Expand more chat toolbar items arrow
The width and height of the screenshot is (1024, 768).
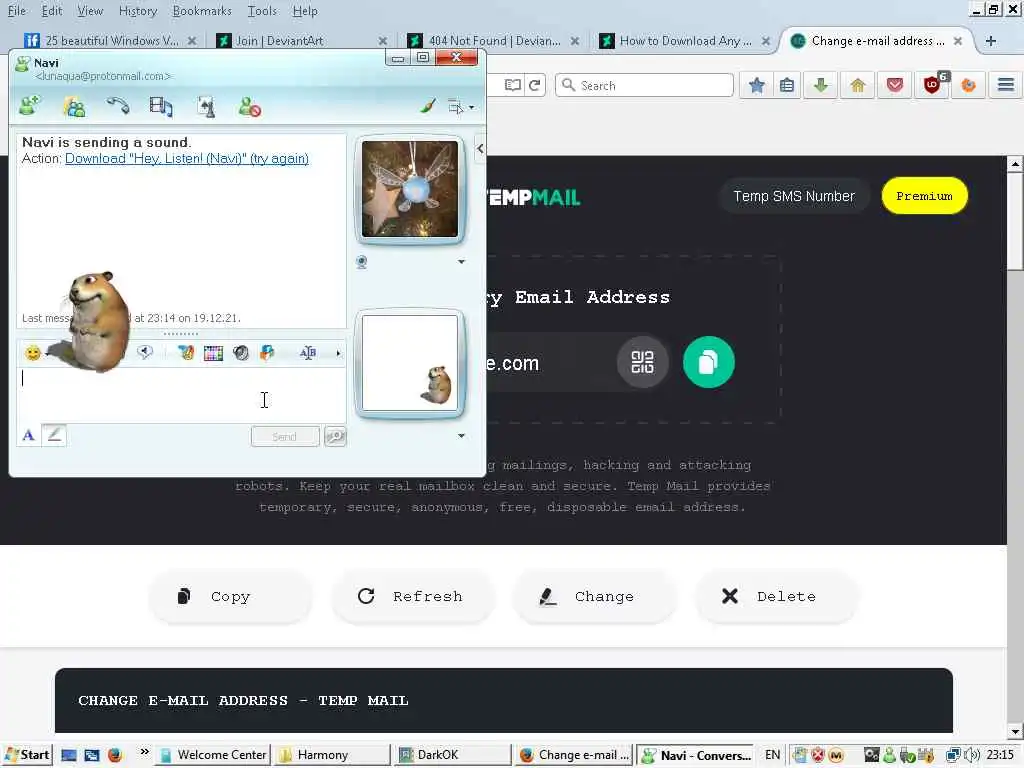(x=338, y=353)
